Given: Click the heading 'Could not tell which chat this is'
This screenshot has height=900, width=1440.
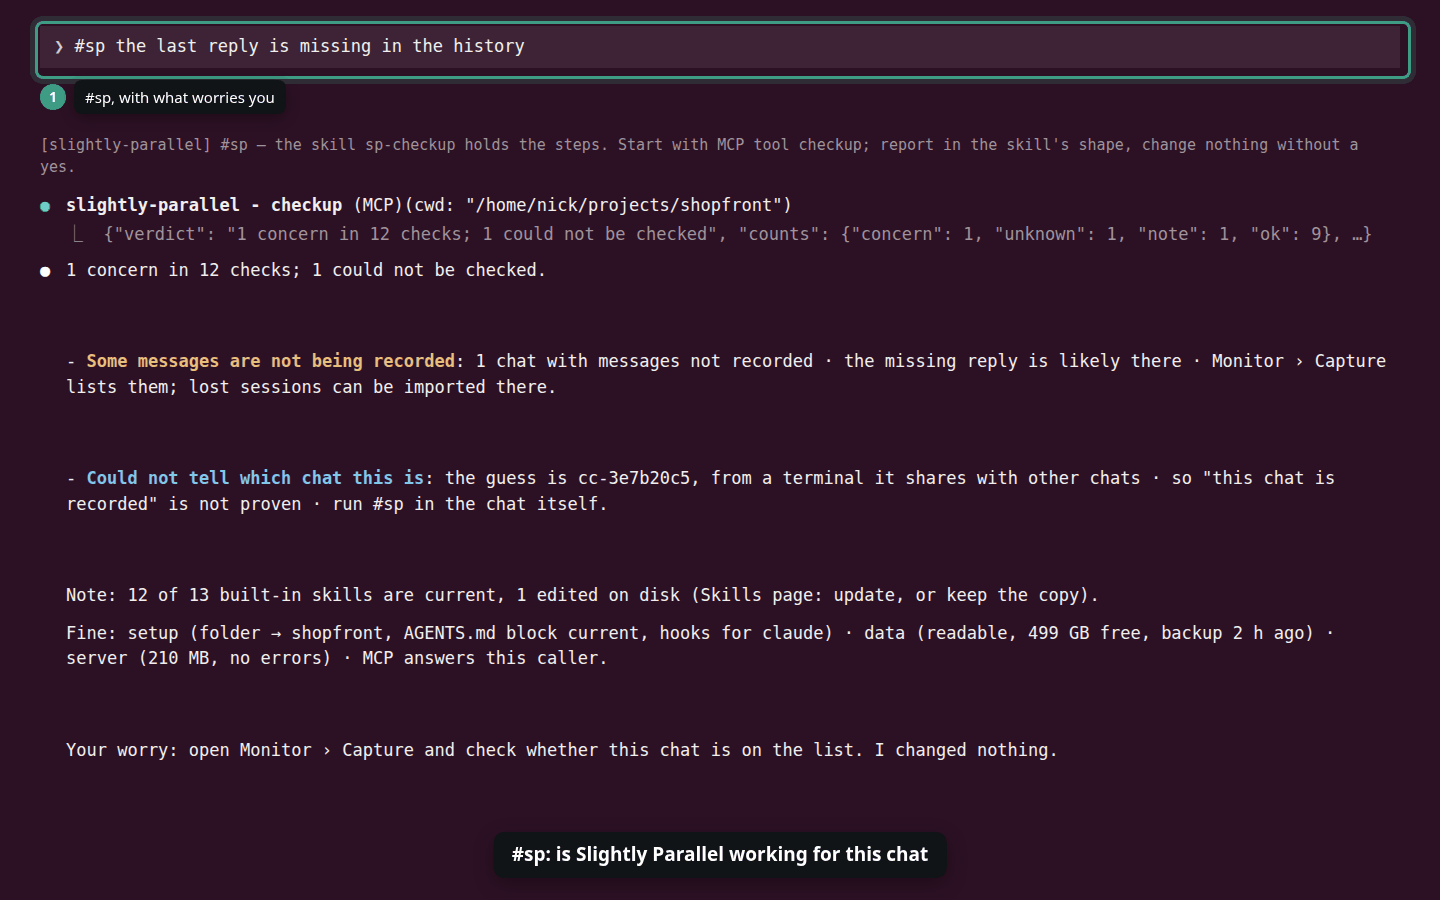Looking at the screenshot, I should (x=255, y=478).
